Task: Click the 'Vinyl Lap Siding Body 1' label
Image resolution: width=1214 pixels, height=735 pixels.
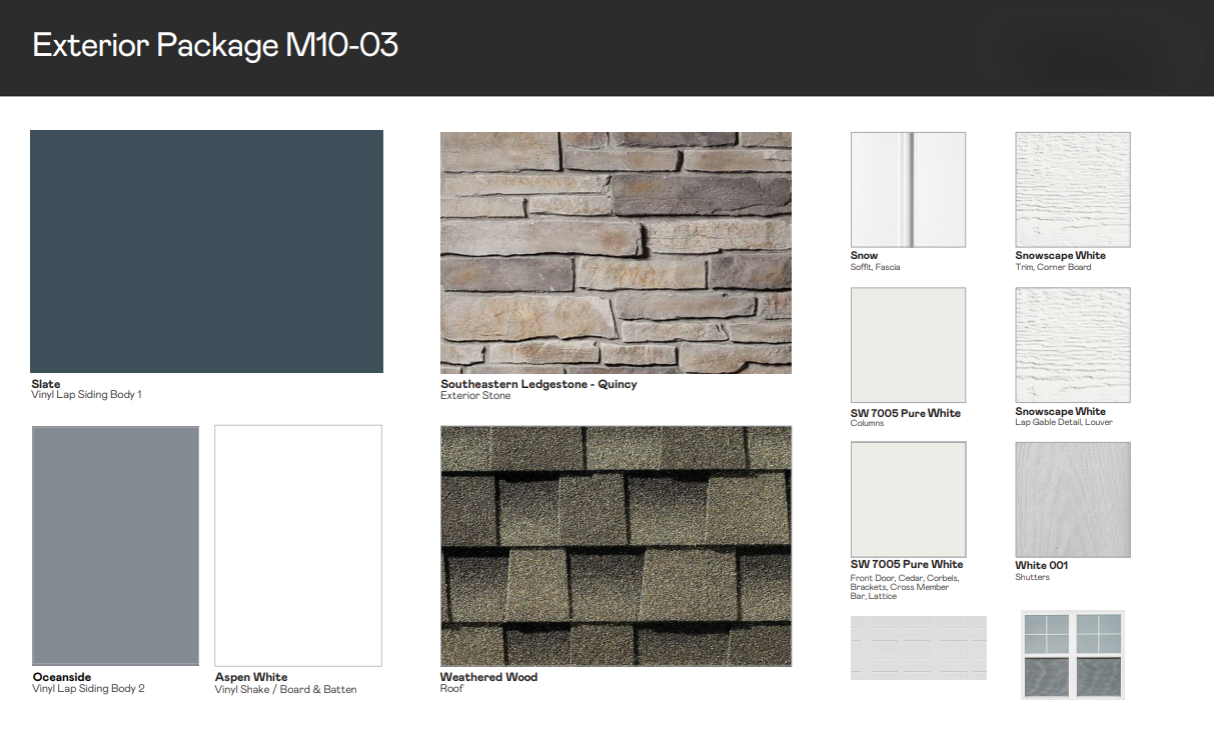Action: (x=87, y=395)
